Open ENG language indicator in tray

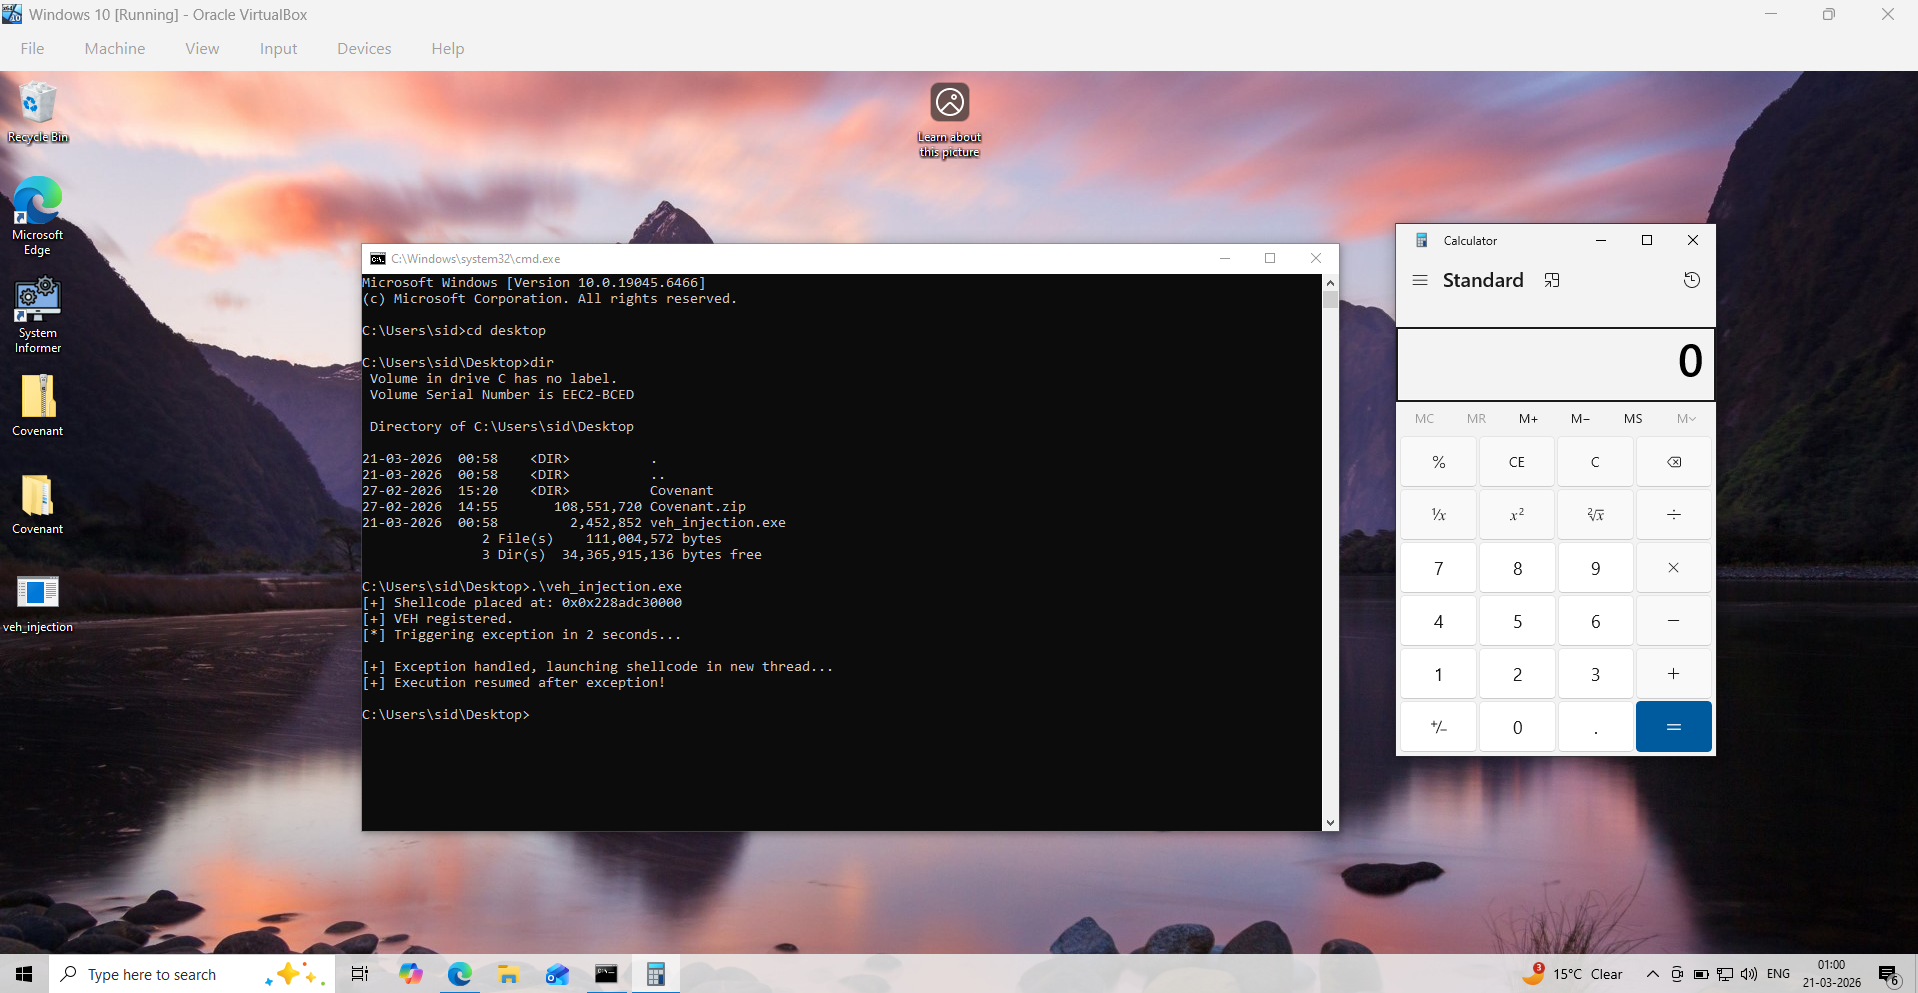pyautogui.click(x=1778, y=974)
